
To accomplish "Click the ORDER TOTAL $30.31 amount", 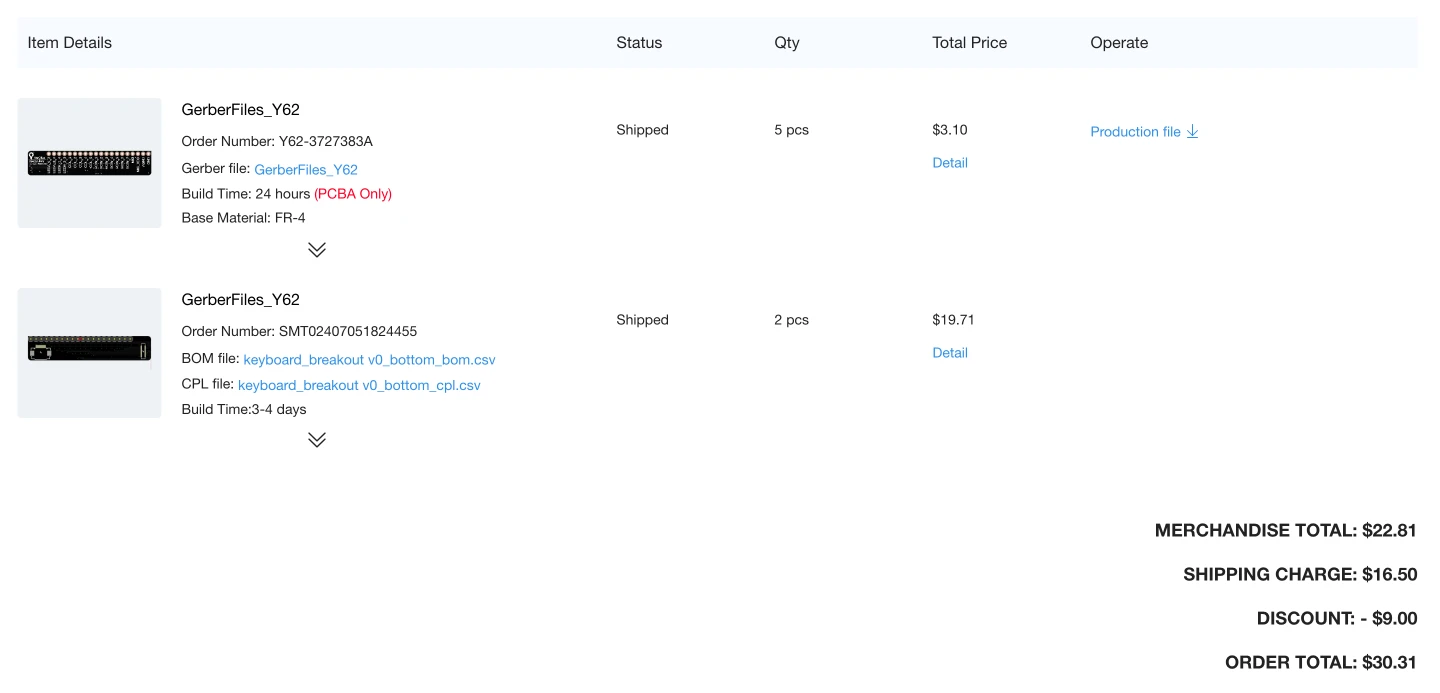I will (x=1389, y=662).
